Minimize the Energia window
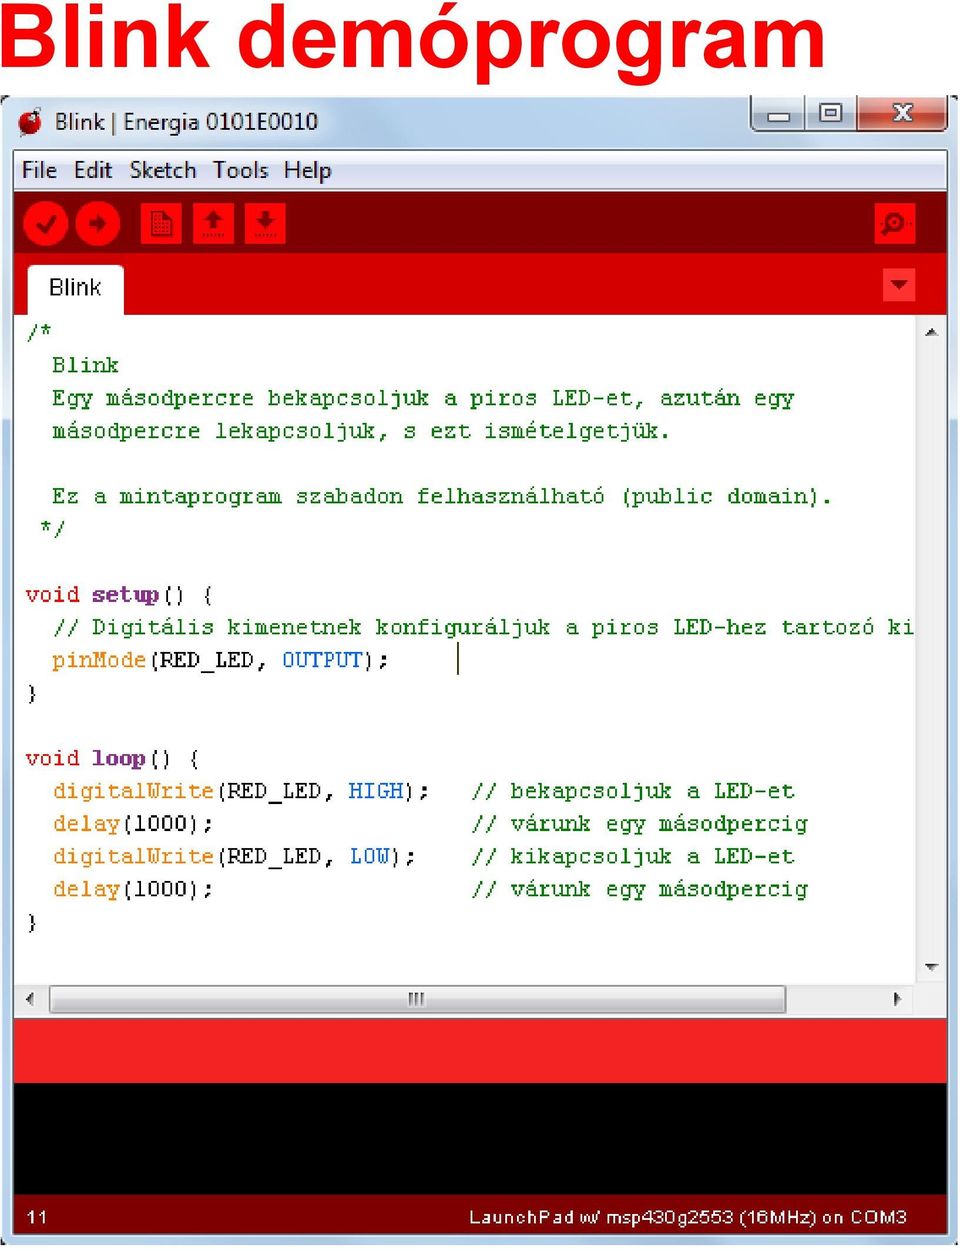This screenshot has width=960, height=1251. point(779,114)
